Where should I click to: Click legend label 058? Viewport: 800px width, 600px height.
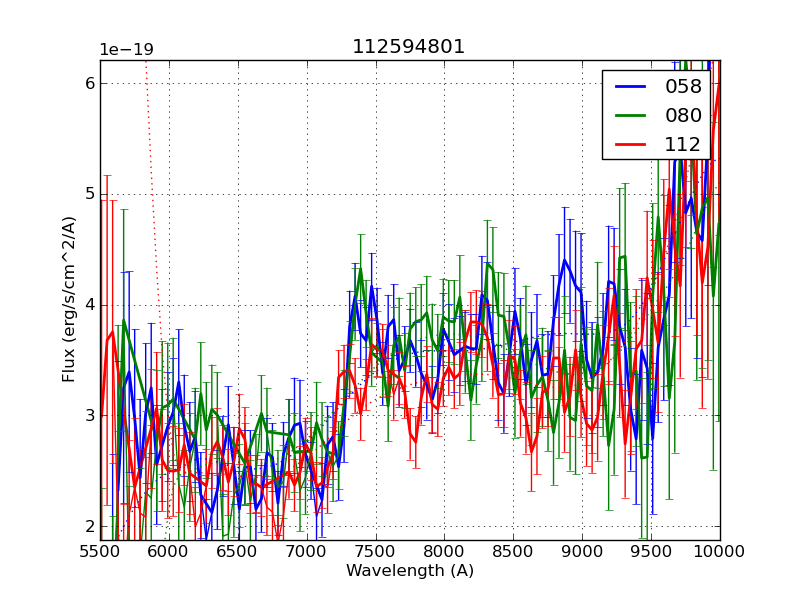click(x=683, y=87)
